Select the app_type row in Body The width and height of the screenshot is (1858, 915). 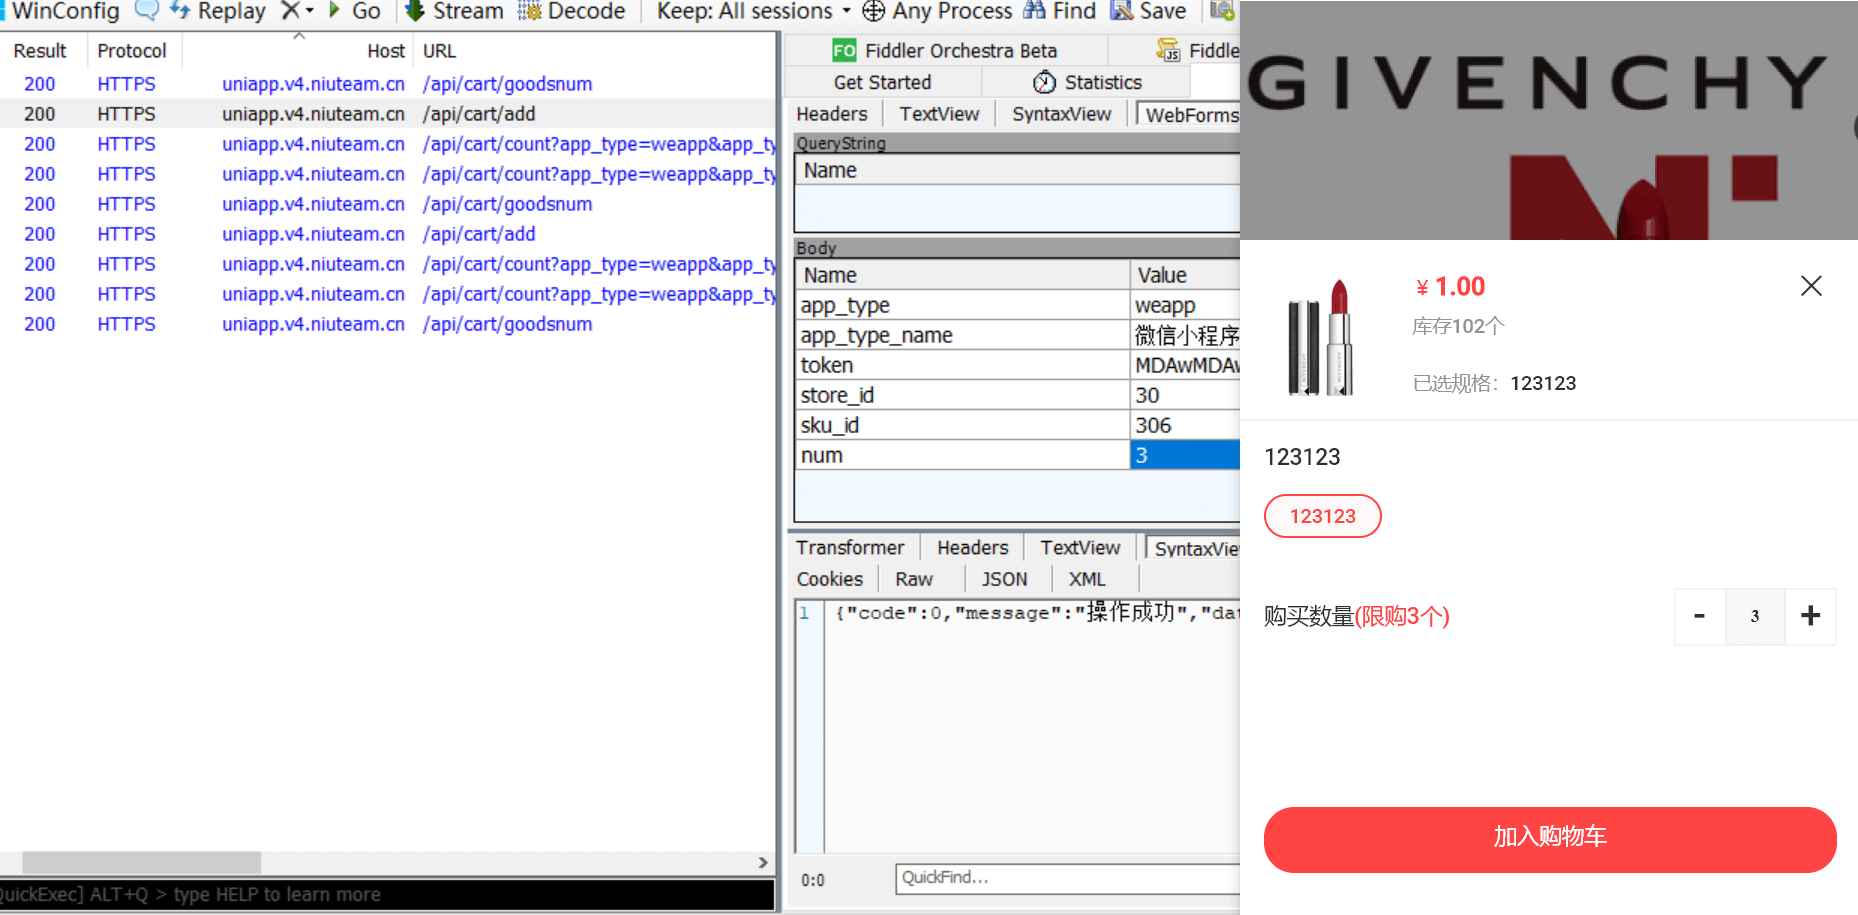click(1017, 305)
